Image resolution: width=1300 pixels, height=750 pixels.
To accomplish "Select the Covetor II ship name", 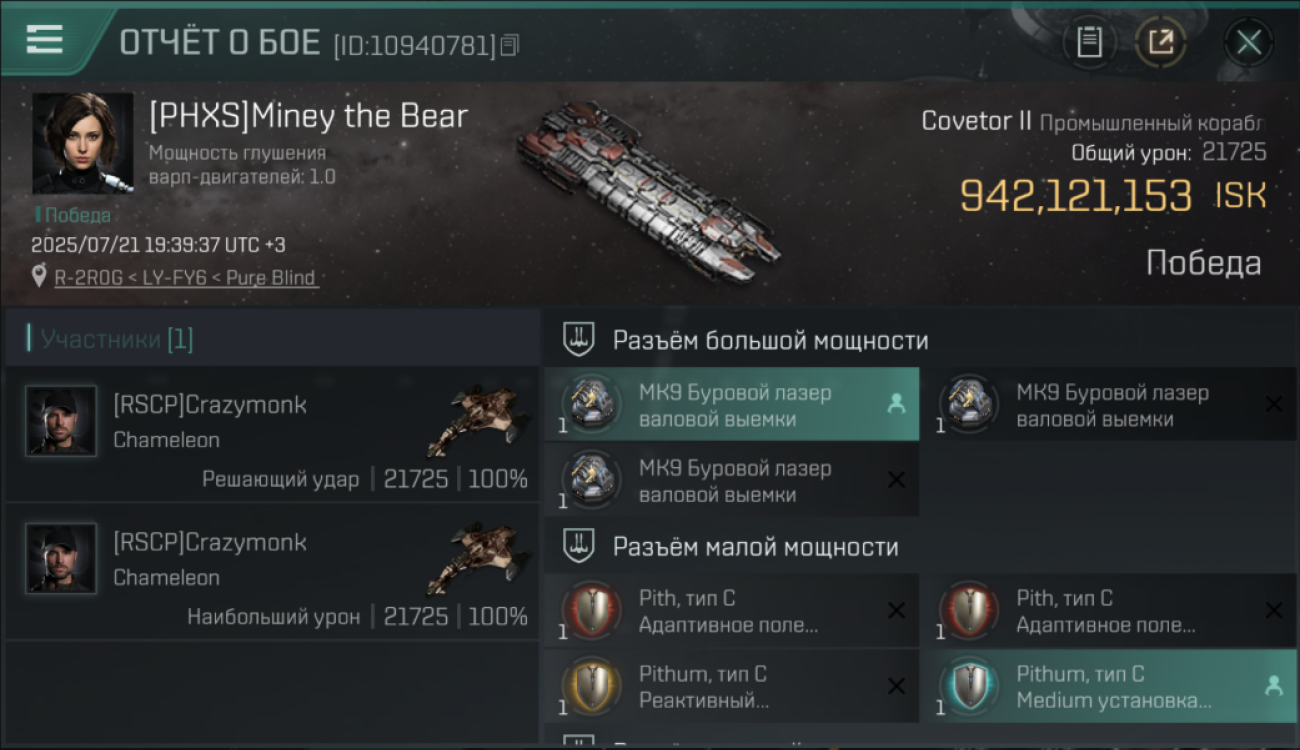I will point(976,122).
